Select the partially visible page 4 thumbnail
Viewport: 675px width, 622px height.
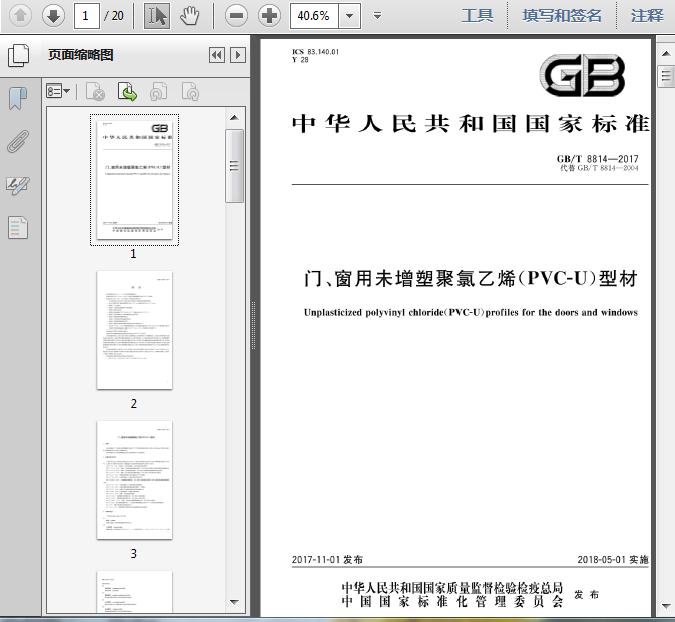coord(134,591)
